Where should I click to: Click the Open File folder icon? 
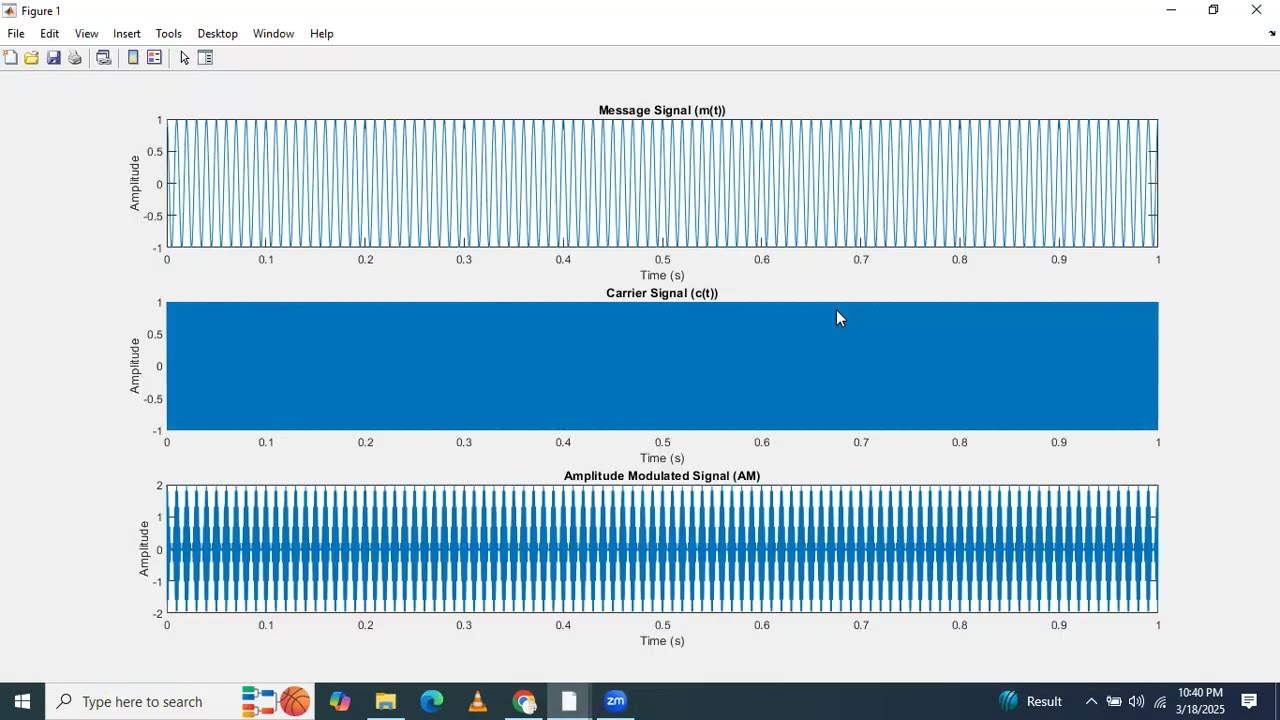(32, 58)
